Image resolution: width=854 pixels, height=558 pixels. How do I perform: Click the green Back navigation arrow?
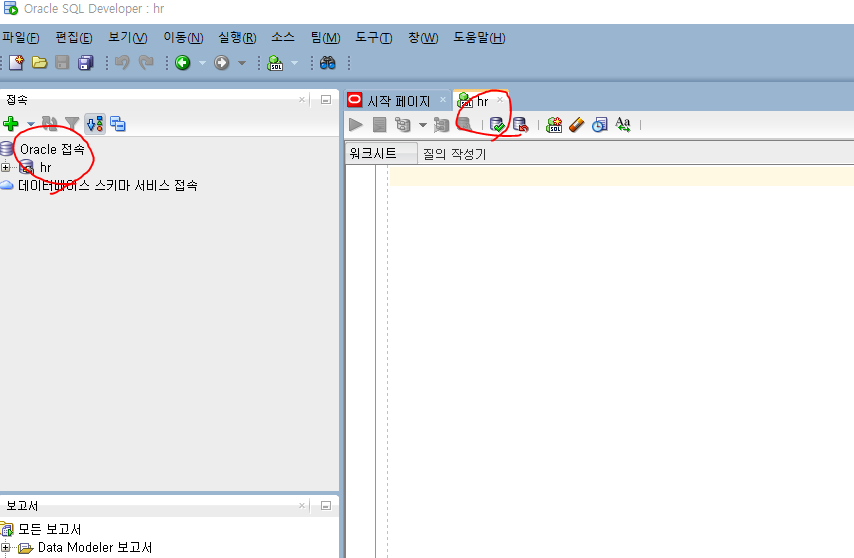pos(182,63)
